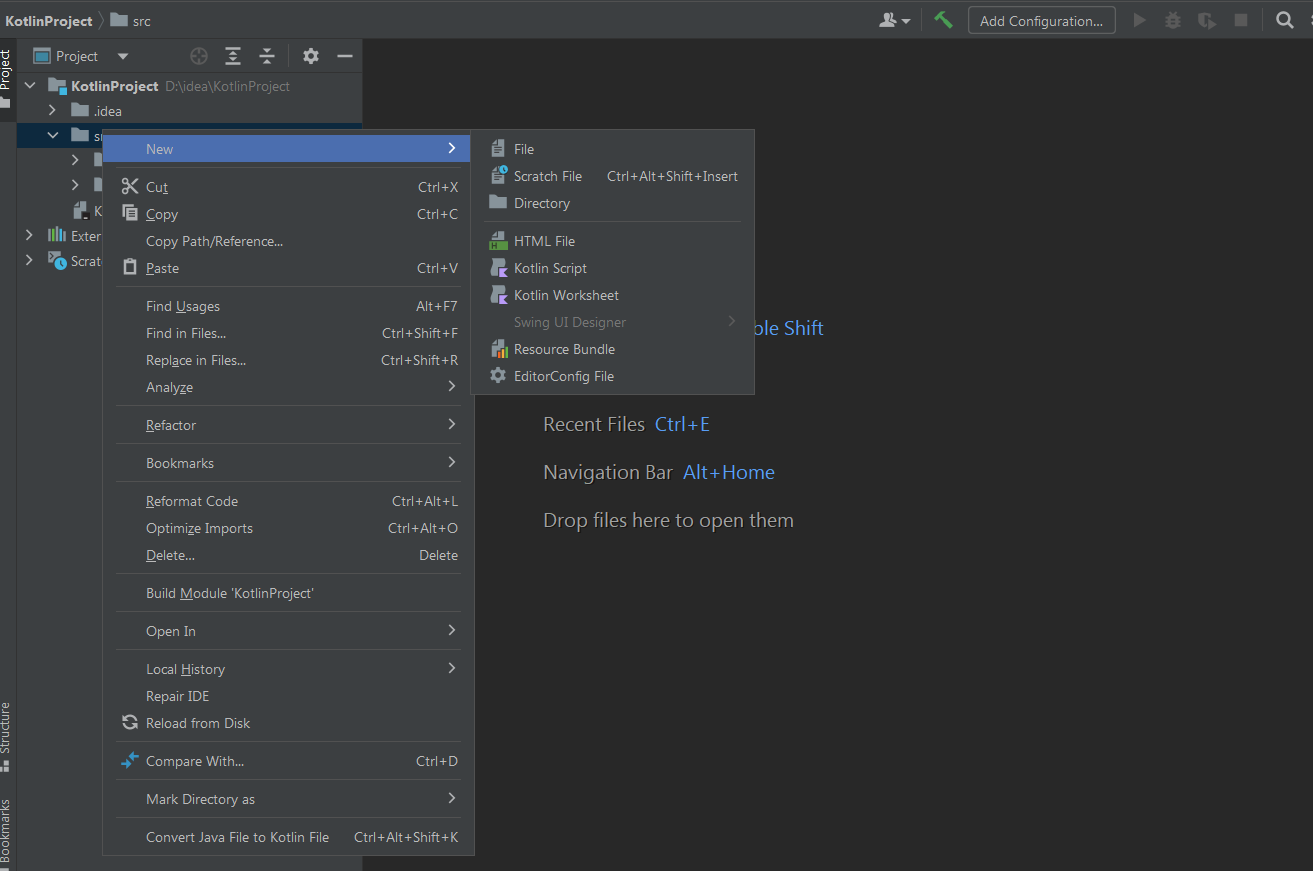This screenshot has width=1313, height=871.
Task: Select the .idea folder row
Action: click(x=190, y=111)
